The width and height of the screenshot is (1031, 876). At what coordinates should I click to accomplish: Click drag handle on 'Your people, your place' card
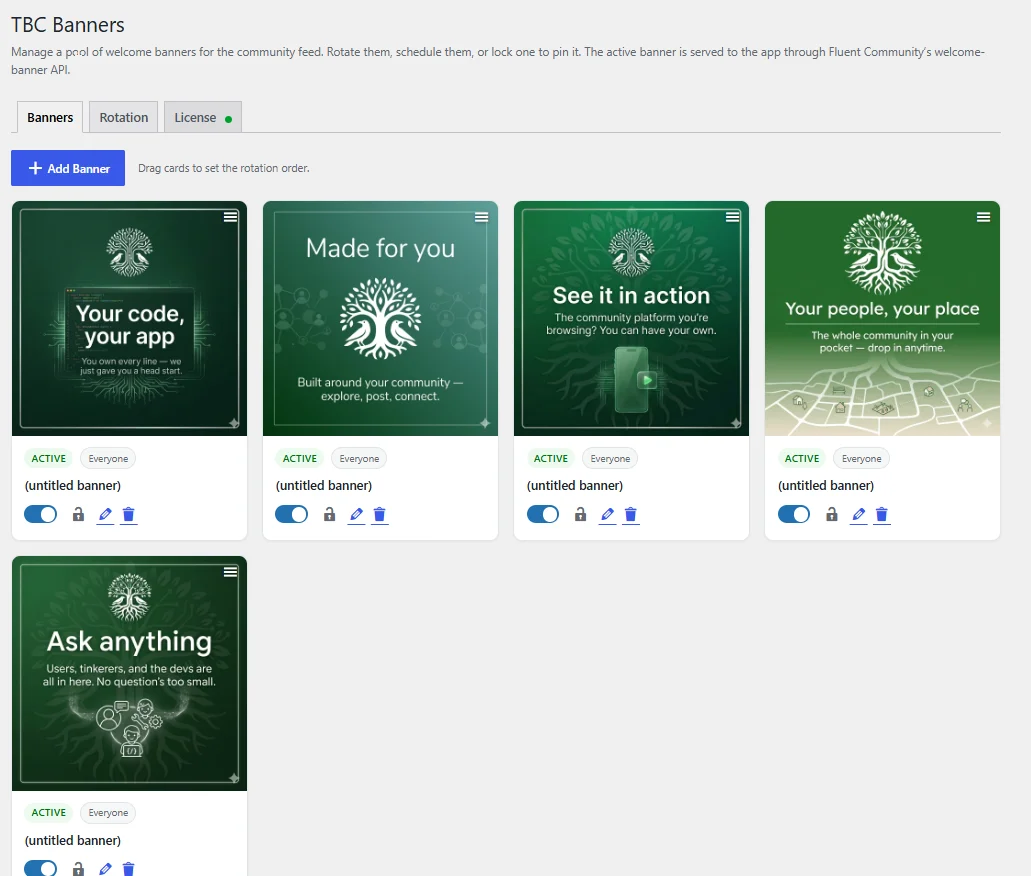click(984, 217)
